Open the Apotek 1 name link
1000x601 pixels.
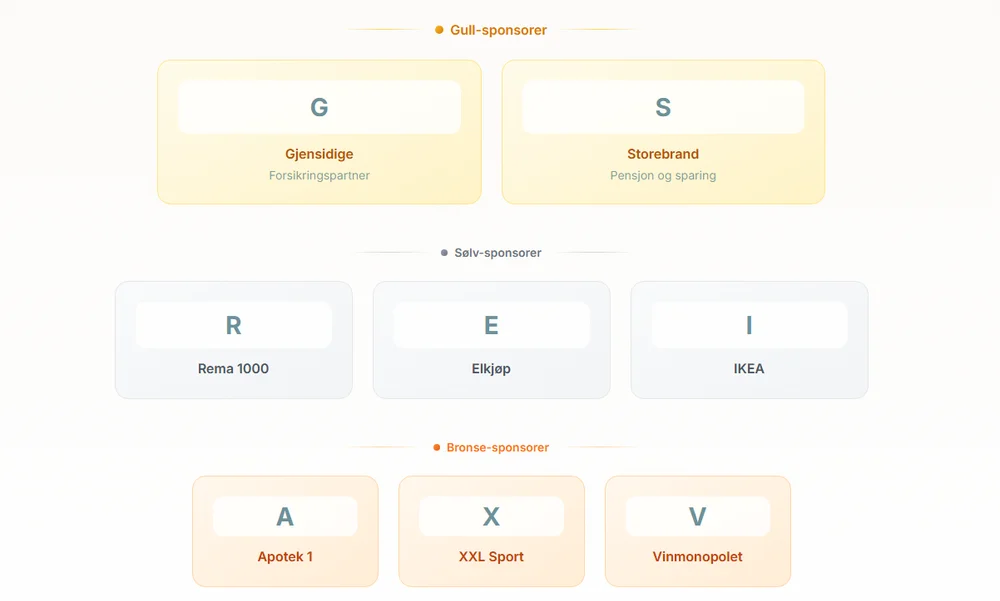pyautogui.click(x=285, y=556)
